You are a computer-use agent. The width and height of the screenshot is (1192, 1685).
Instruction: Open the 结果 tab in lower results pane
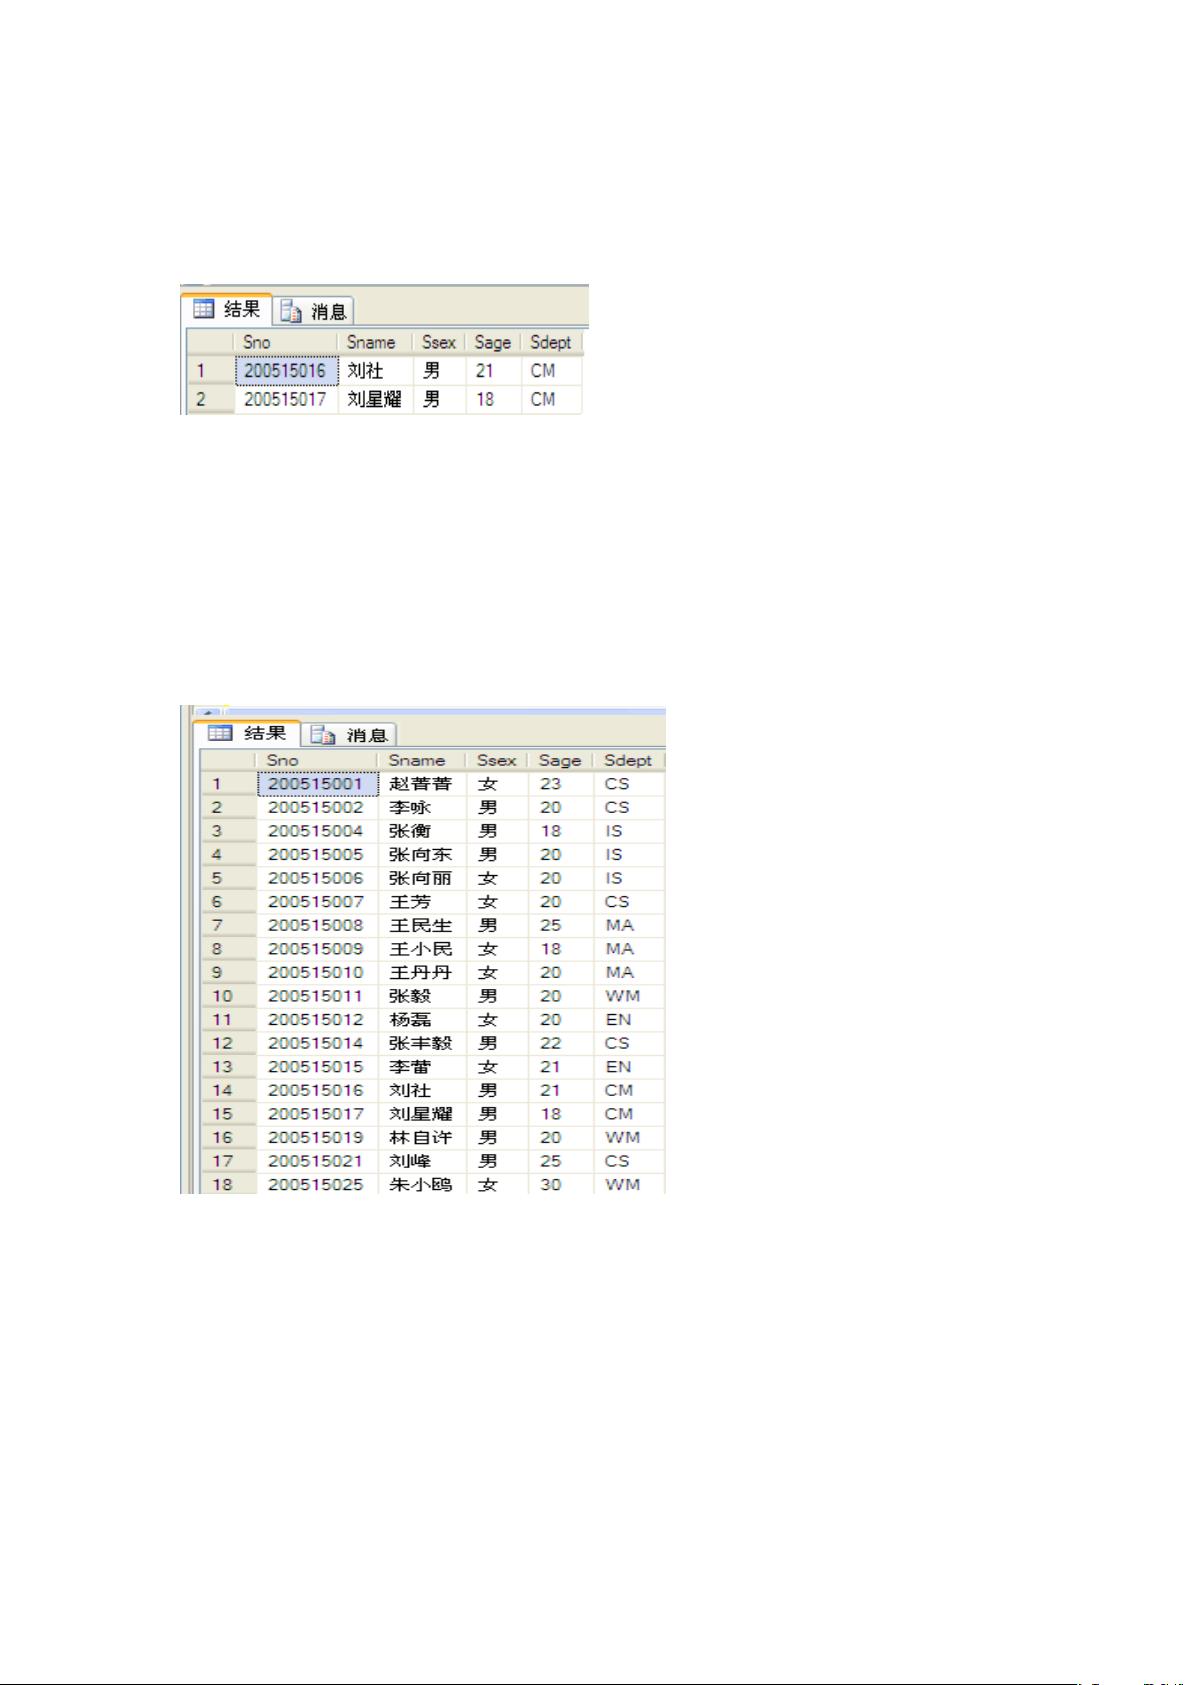click(246, 733)
